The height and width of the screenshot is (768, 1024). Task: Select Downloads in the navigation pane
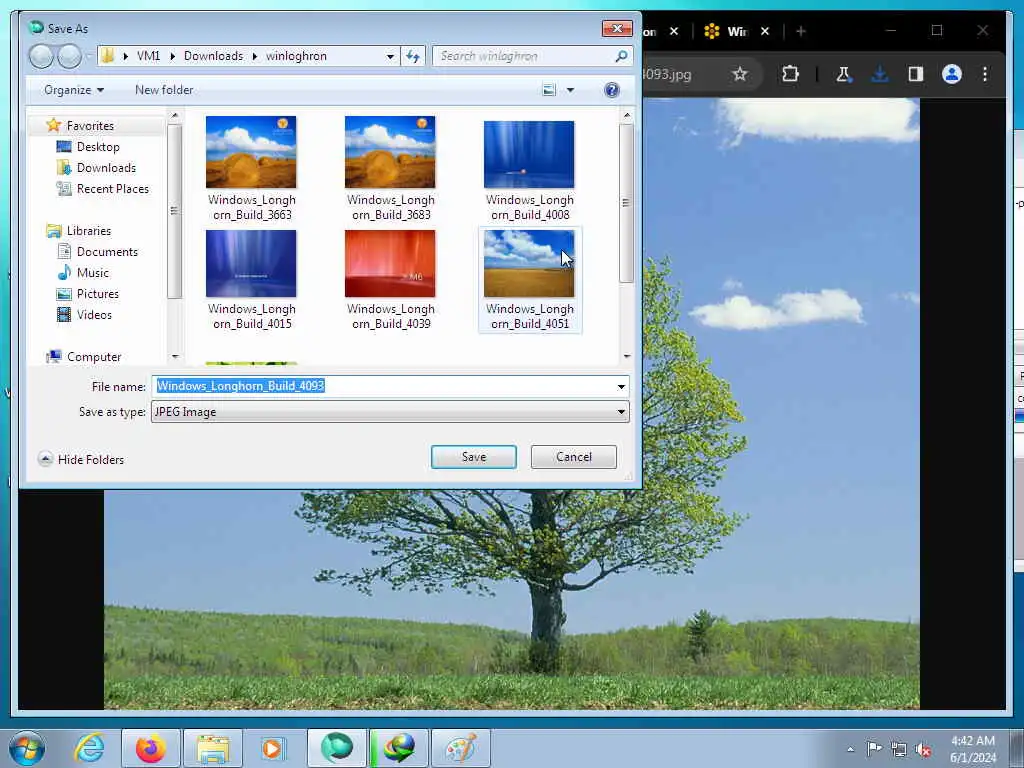click(x=106, y=168)
